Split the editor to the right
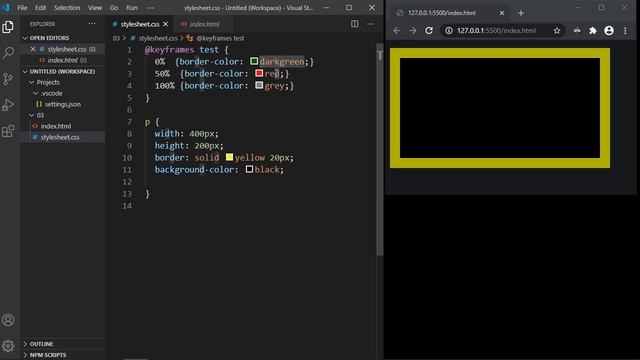The image size is (640, 360). pyautogui.click(x=355, y=24)
